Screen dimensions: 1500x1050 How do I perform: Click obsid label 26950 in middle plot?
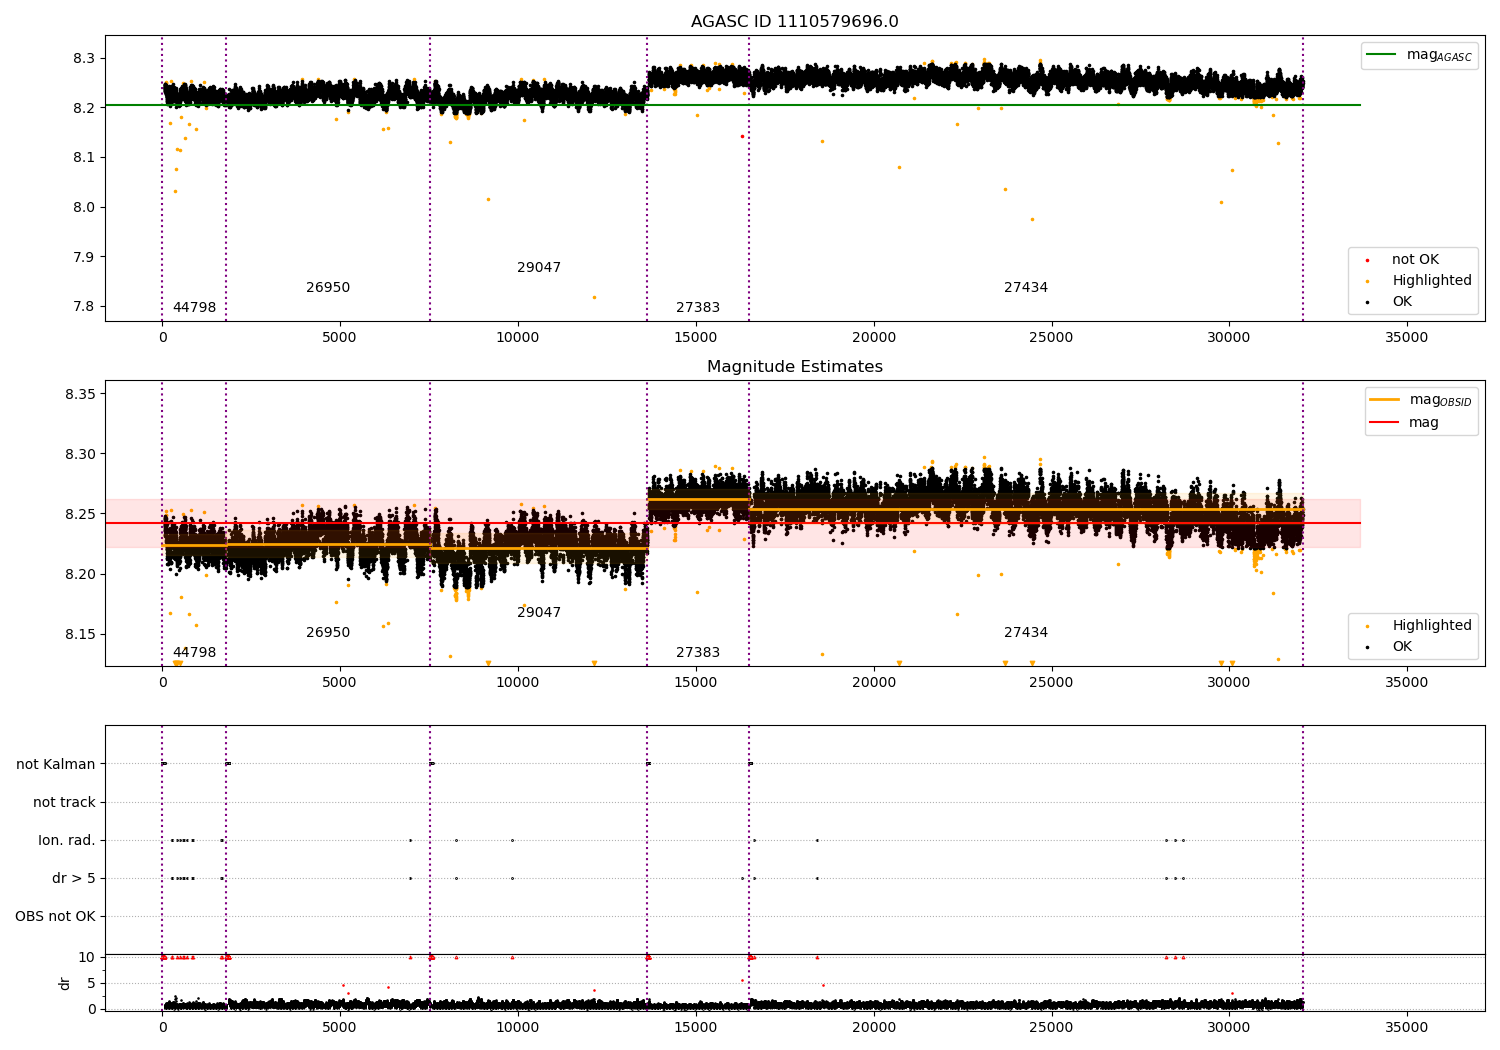pos(328,633)
